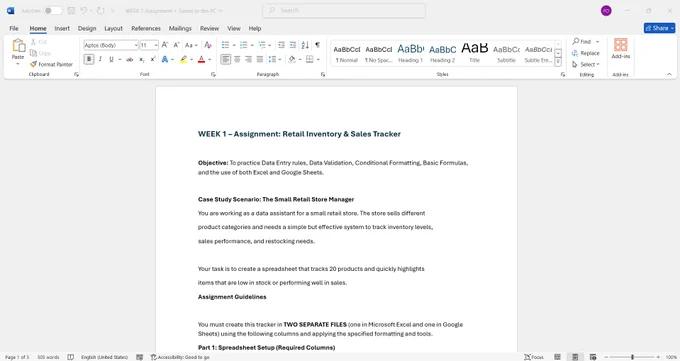Click the line spacing icon

pyautogui.click(x=272, y=59)
